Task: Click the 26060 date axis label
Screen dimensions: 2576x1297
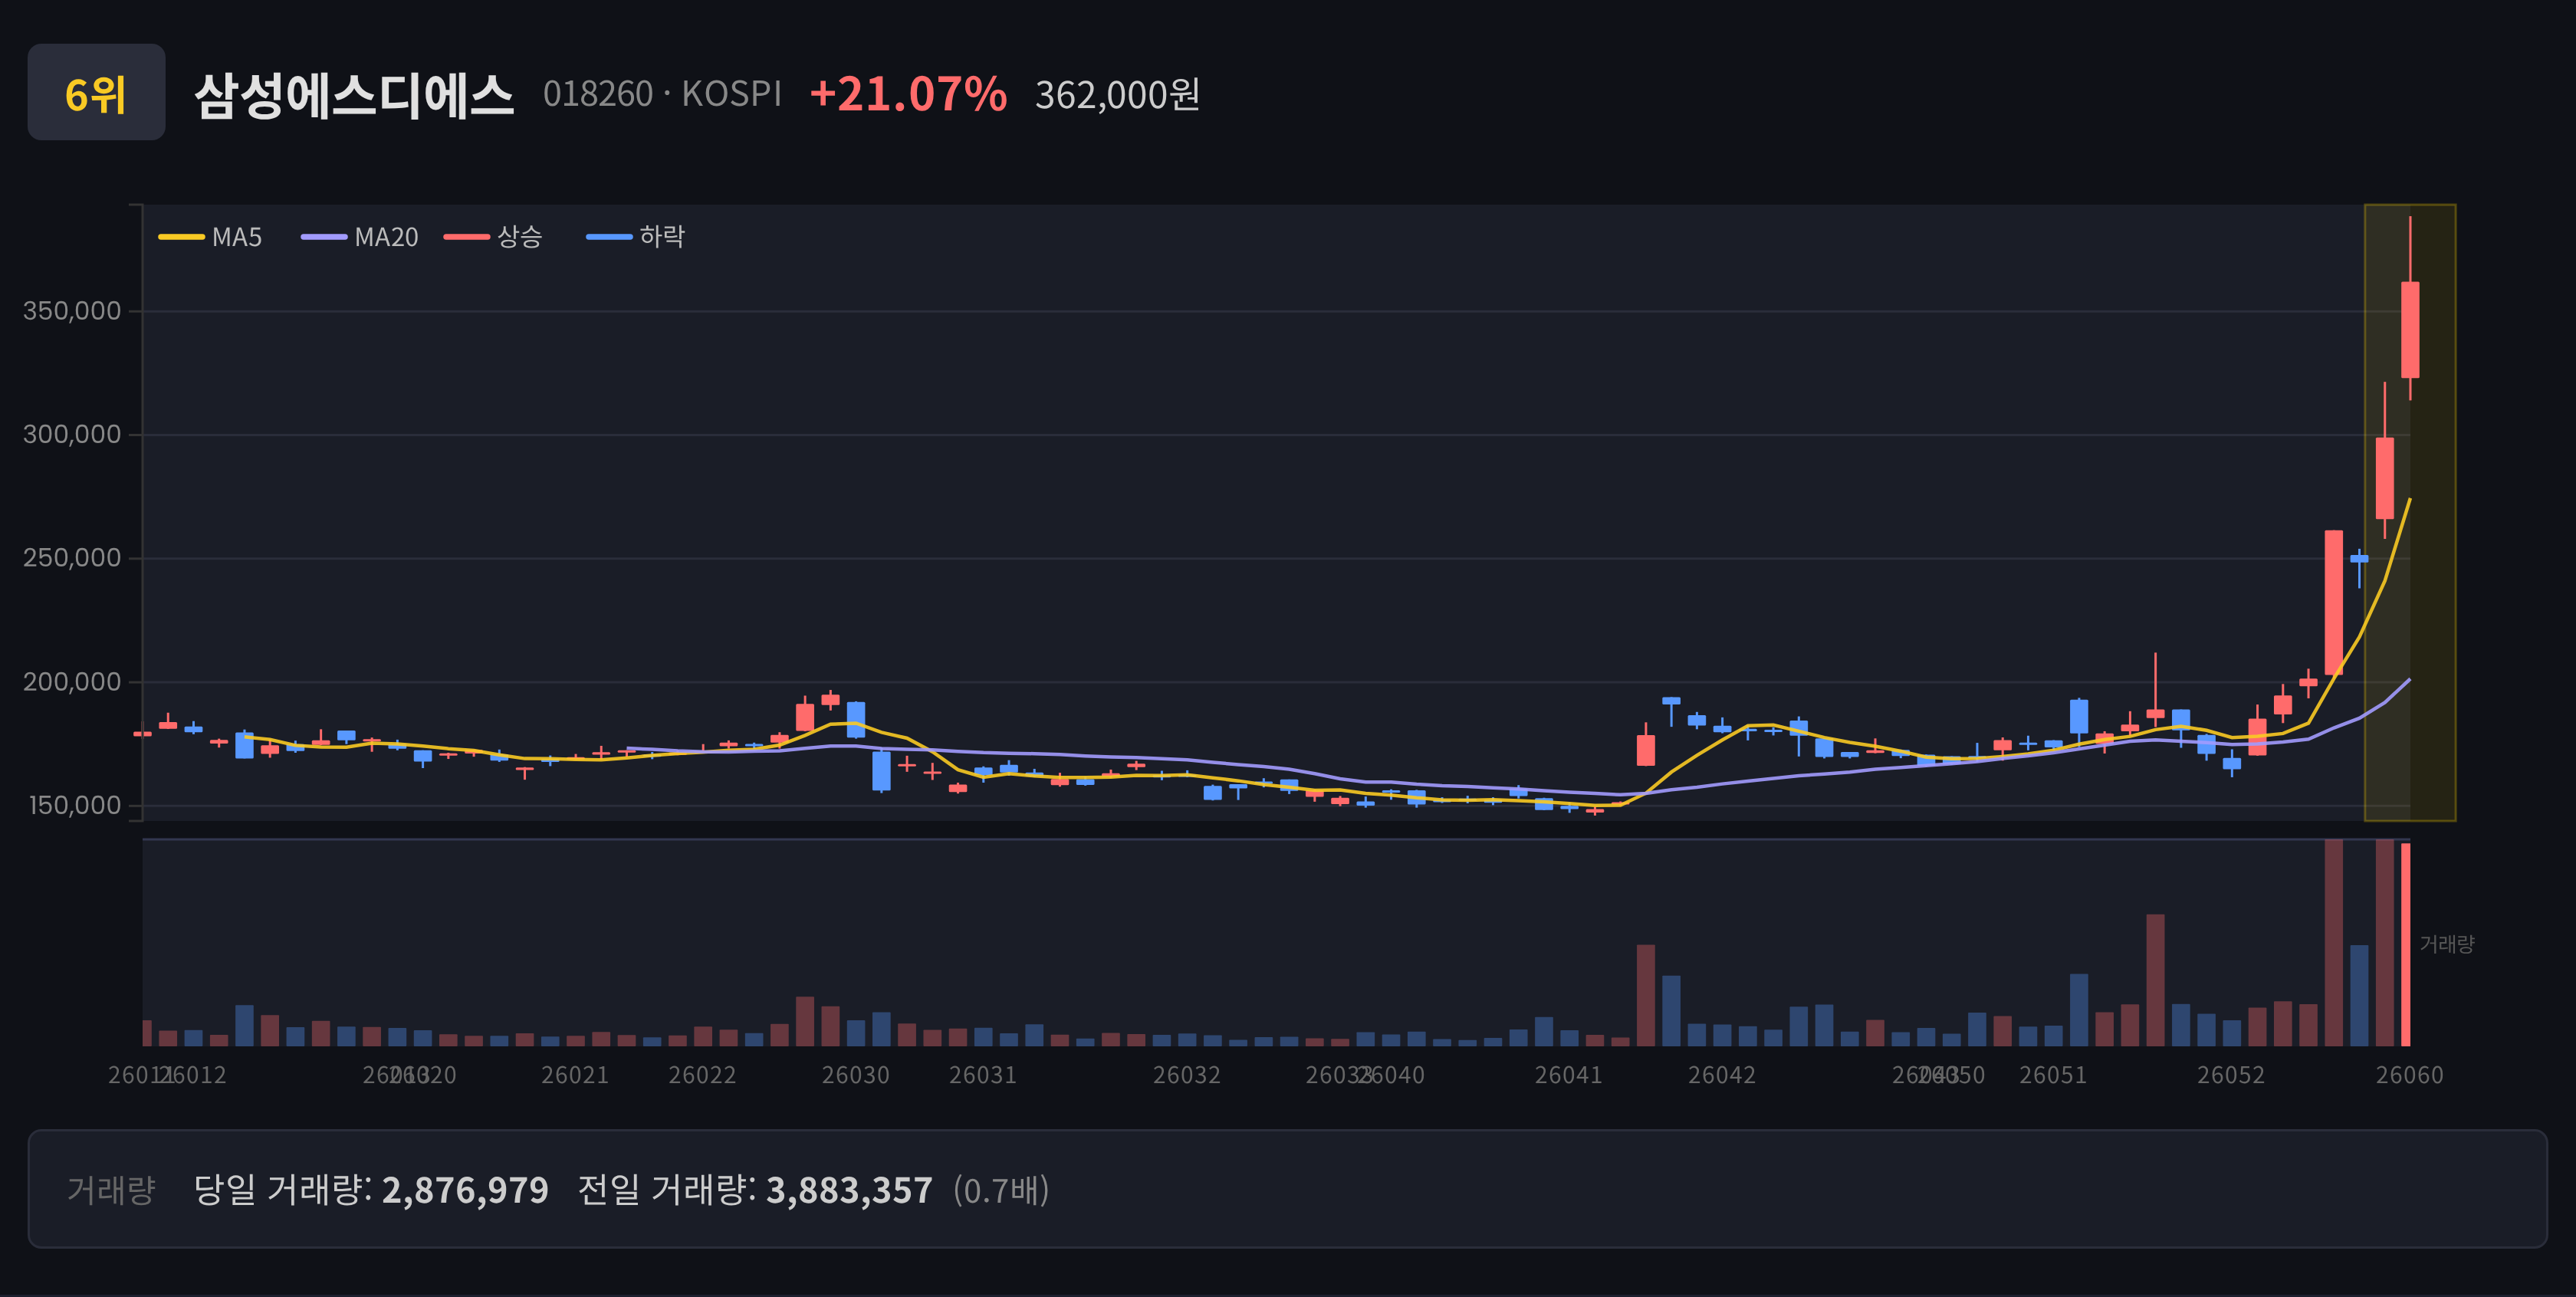Action: pyautogui.click(x=2410, y=1075)
